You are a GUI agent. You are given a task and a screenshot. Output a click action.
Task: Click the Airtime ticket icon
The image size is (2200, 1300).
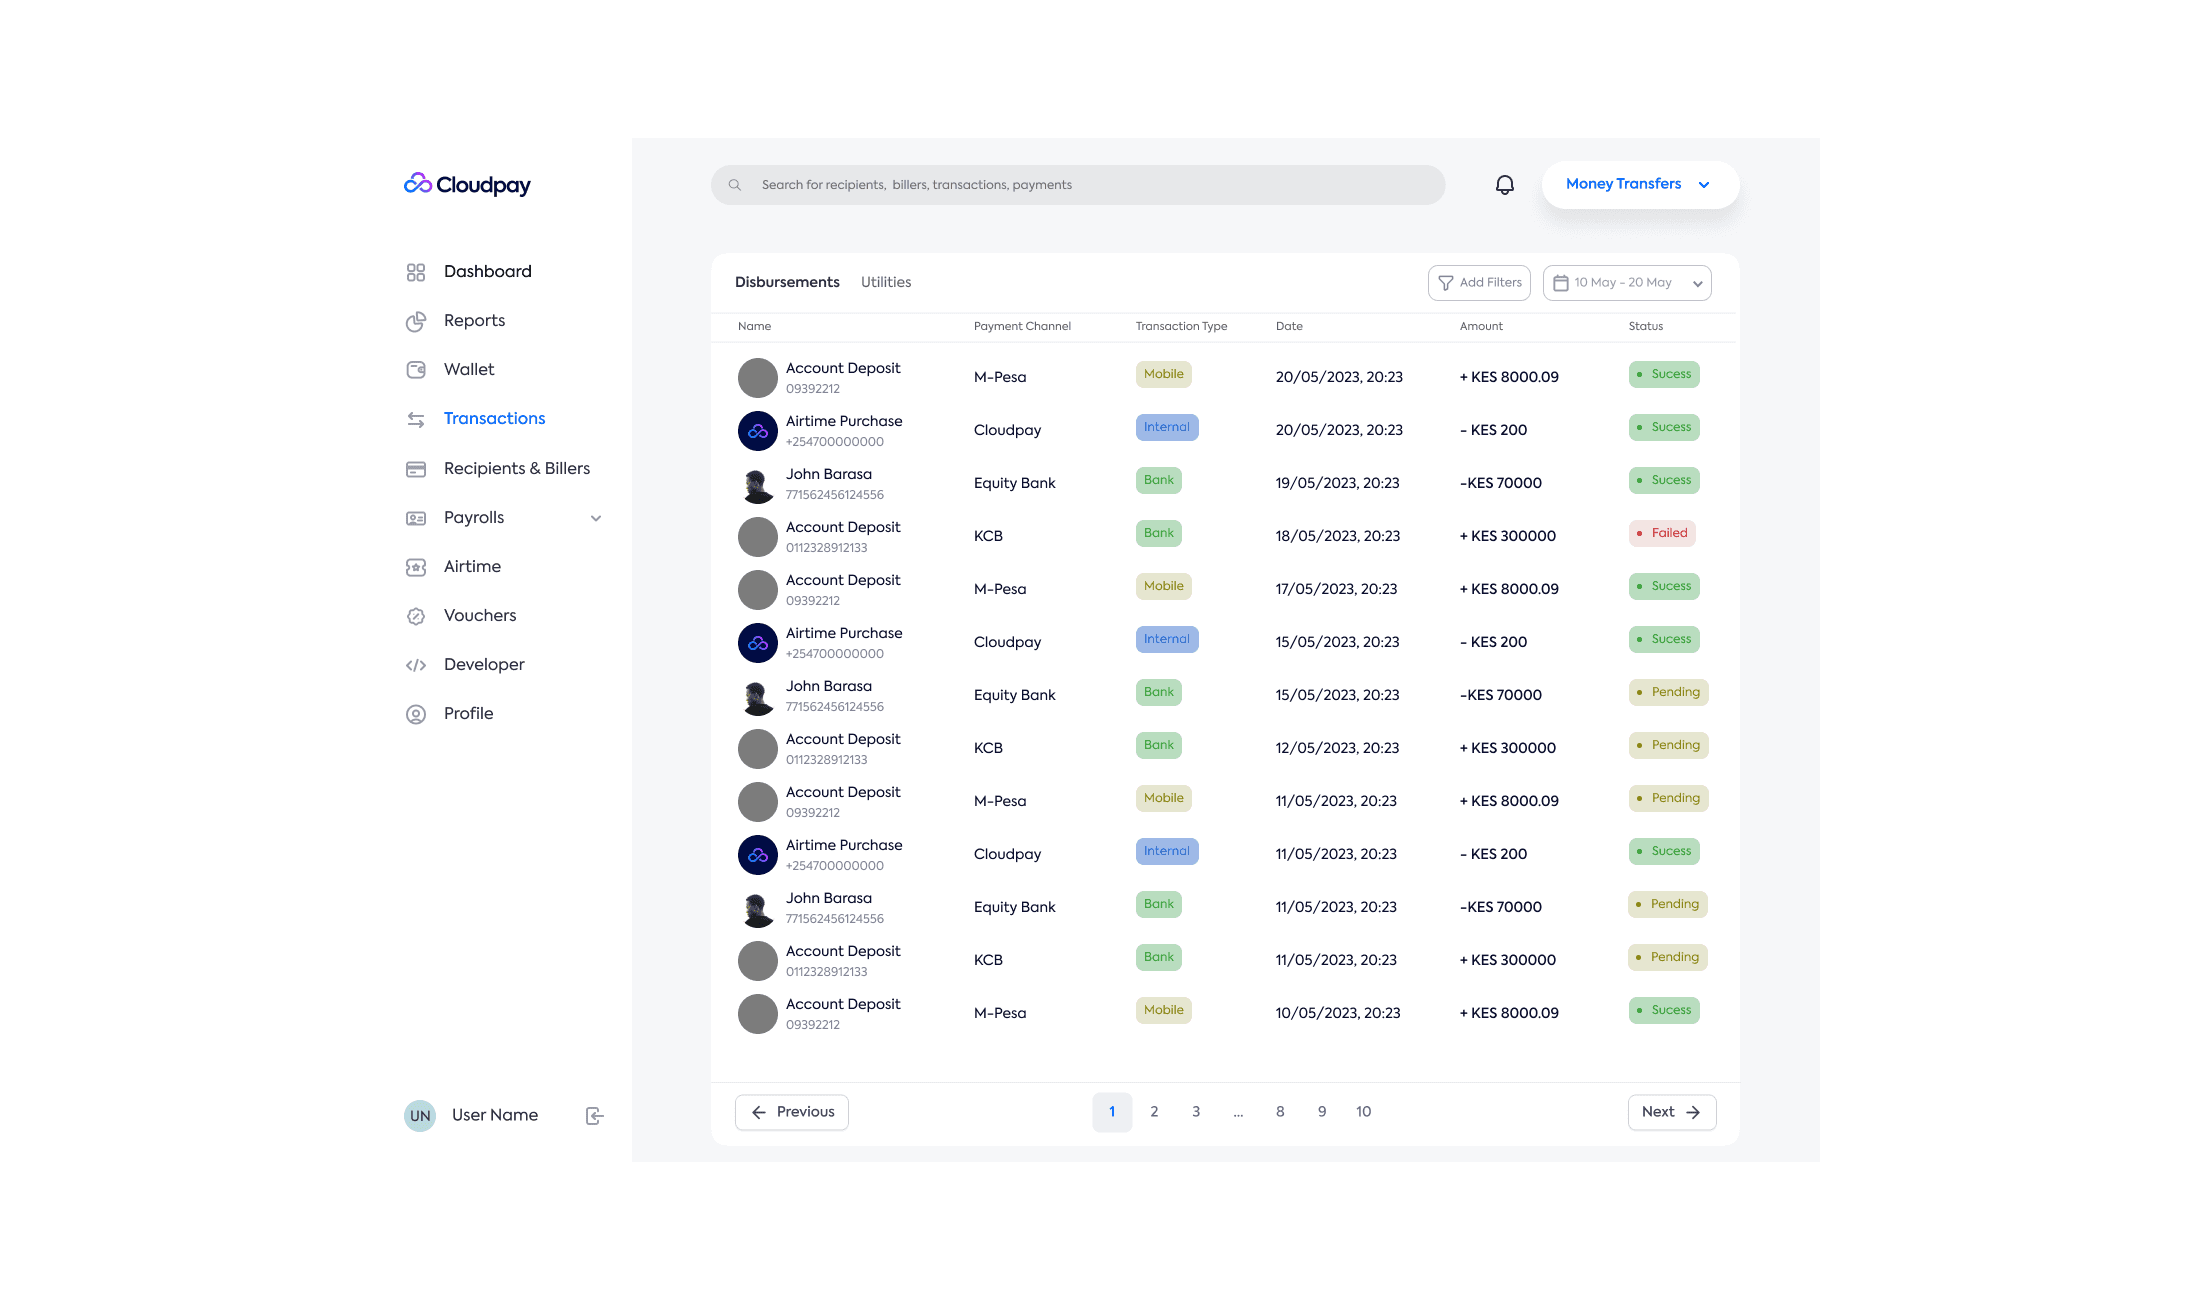416,567
